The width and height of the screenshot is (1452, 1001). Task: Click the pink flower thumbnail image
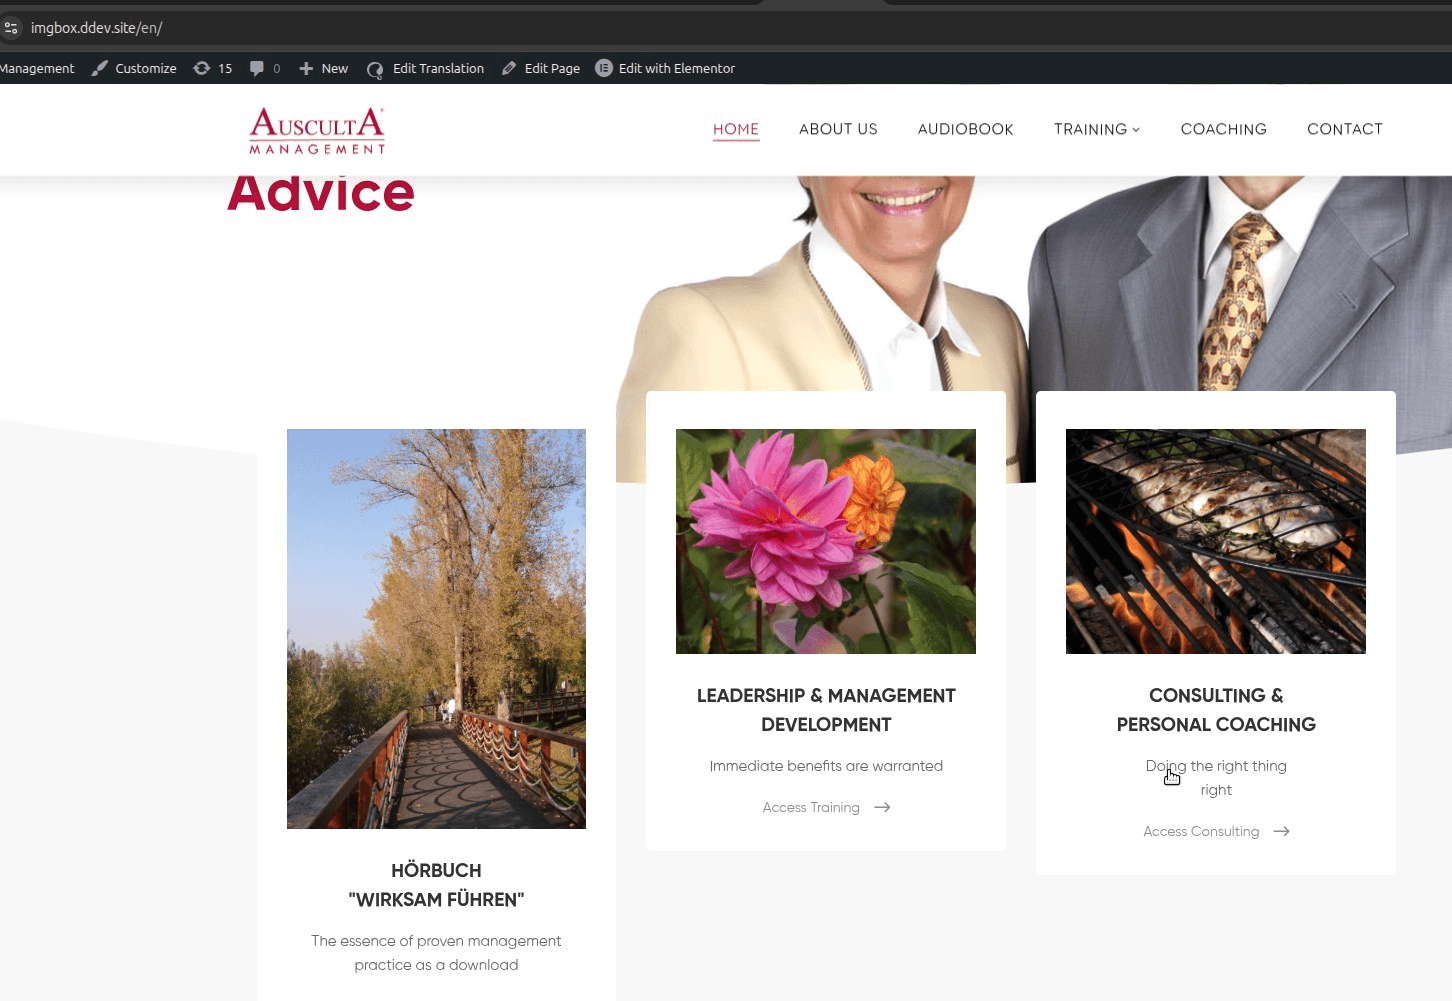point(826,541)
